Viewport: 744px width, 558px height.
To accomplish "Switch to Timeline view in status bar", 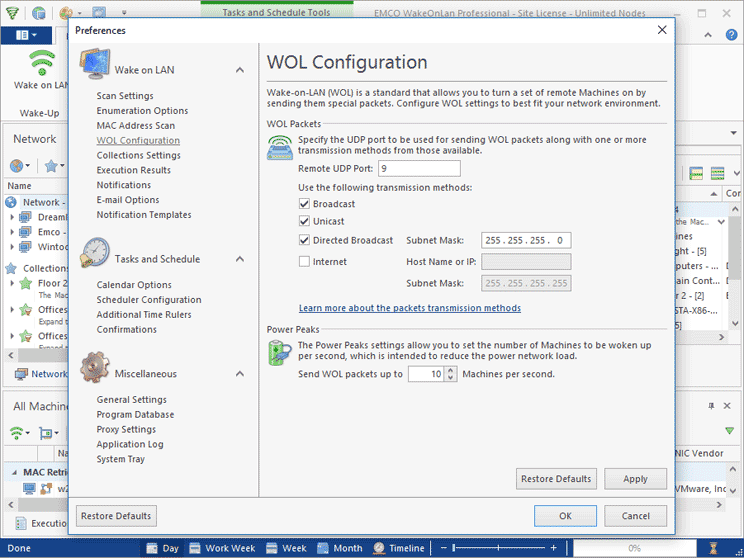I will tap(398, 548).
